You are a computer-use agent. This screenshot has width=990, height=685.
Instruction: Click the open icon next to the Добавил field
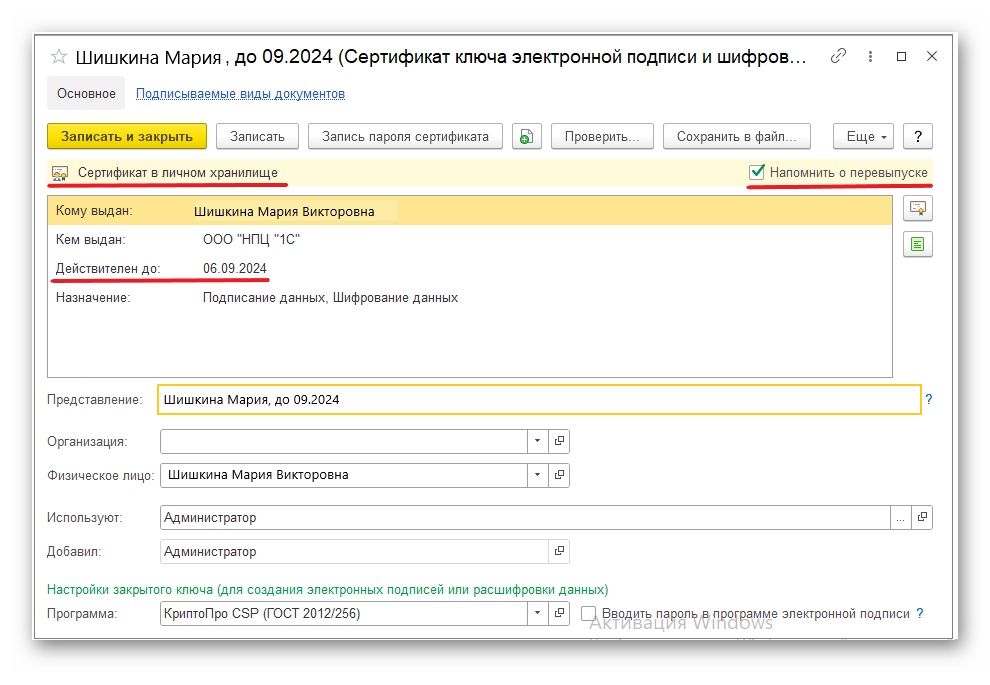pyautogui.click(x=559, y=551)
